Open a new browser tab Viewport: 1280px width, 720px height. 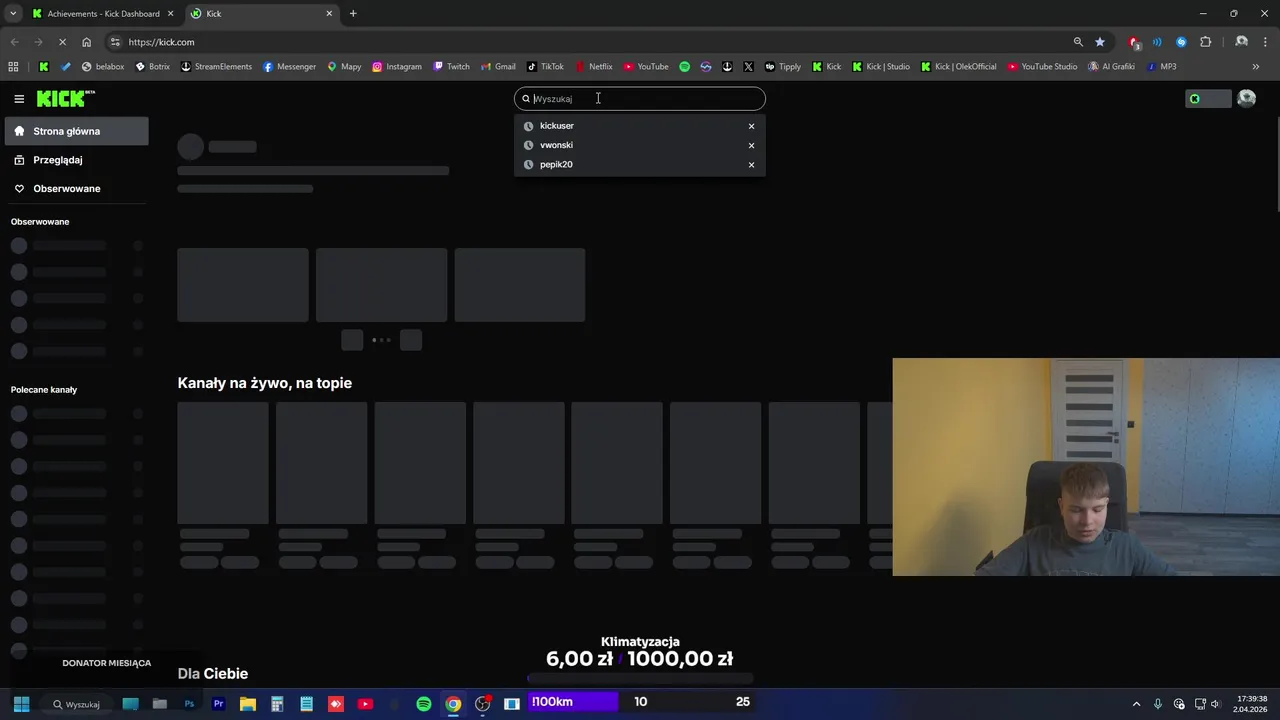point(353,14)
